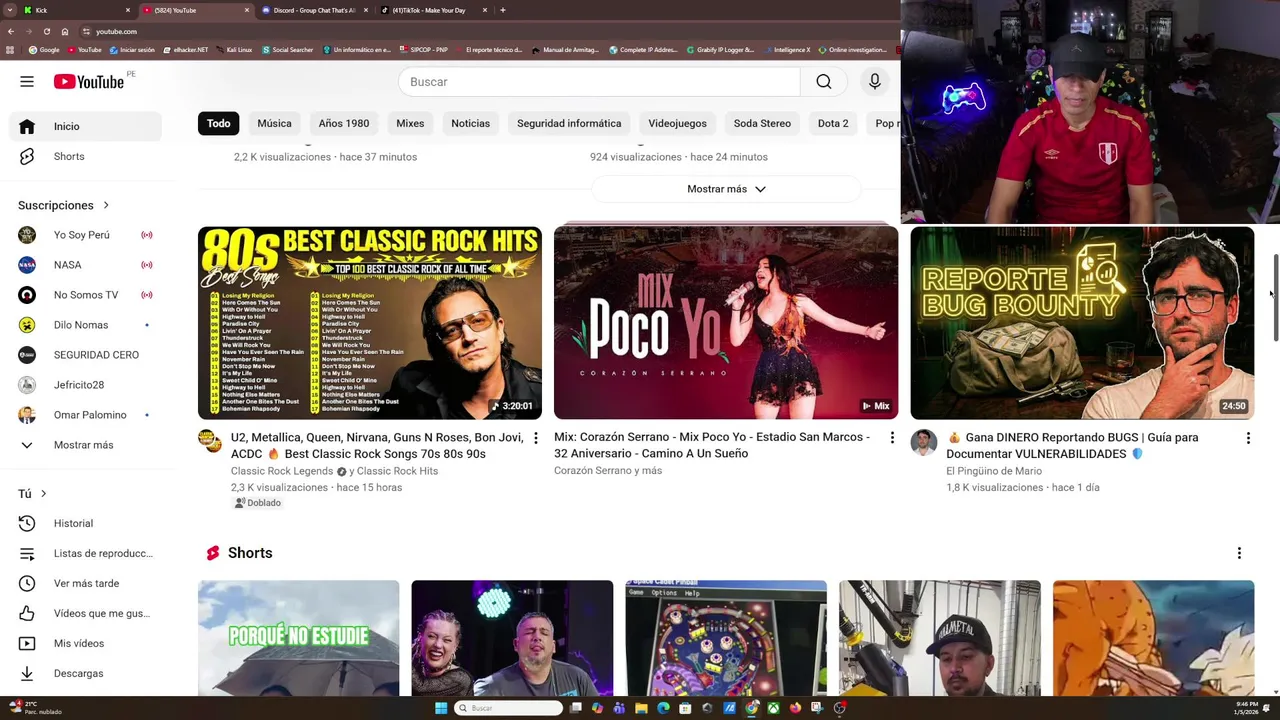Select the Videojuegos filter chip

[677, 123]
